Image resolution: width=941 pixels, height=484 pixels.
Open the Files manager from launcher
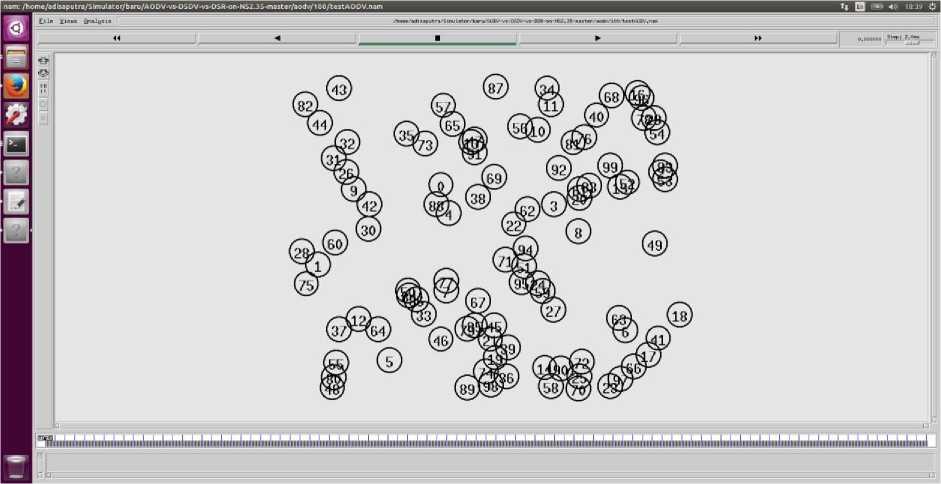click(16, 58)
